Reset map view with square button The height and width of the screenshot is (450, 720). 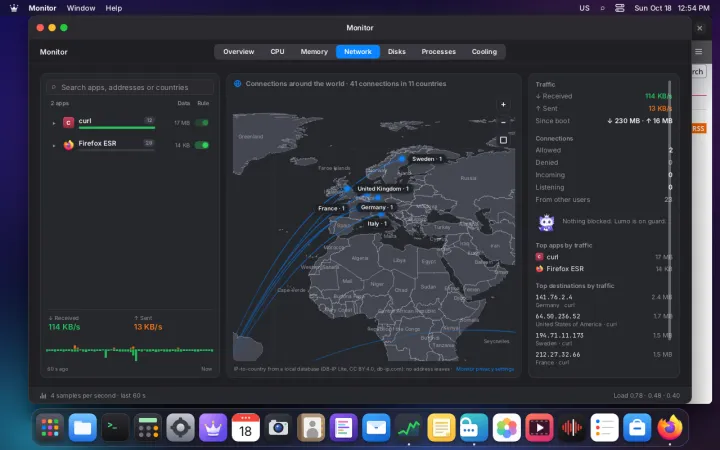coord(503,140)
